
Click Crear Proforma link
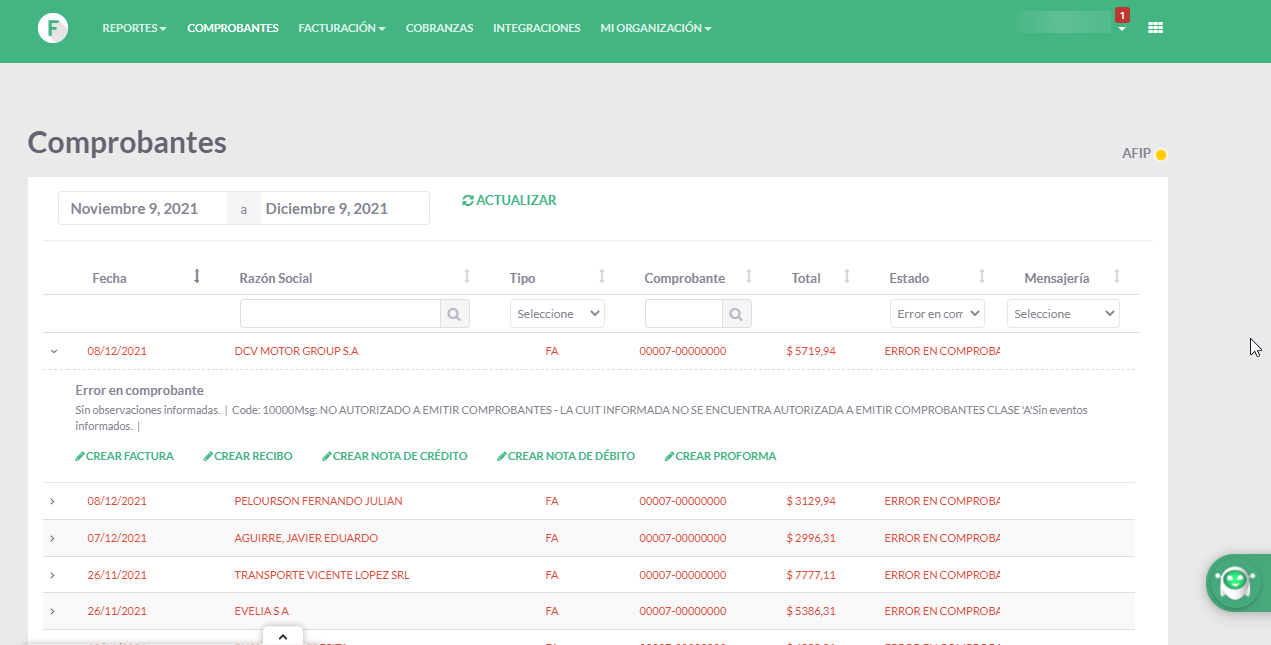click(x=720, y=456)
